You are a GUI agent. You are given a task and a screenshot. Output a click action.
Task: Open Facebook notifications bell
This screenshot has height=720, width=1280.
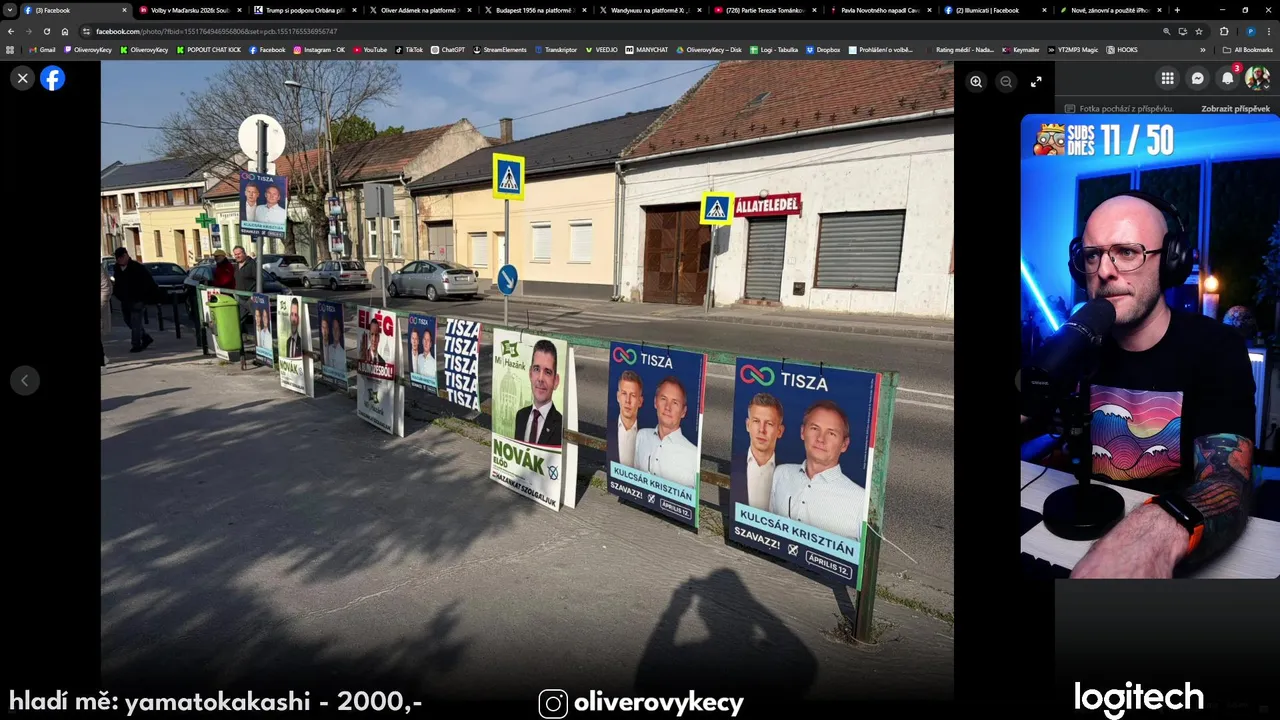[1227, 78]
